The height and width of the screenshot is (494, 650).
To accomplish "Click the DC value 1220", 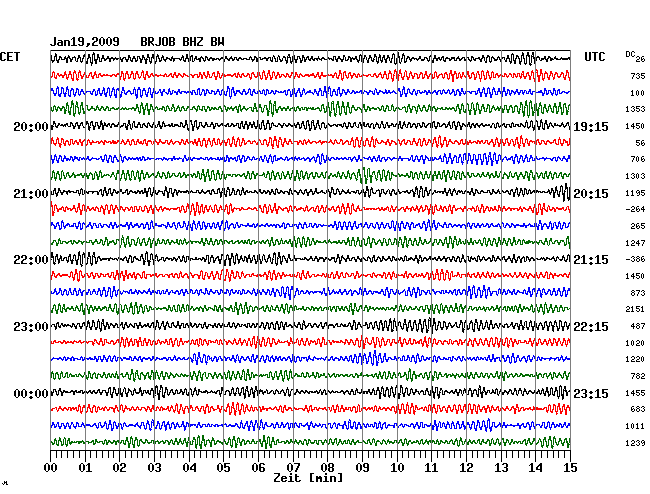I will point(635,359).
